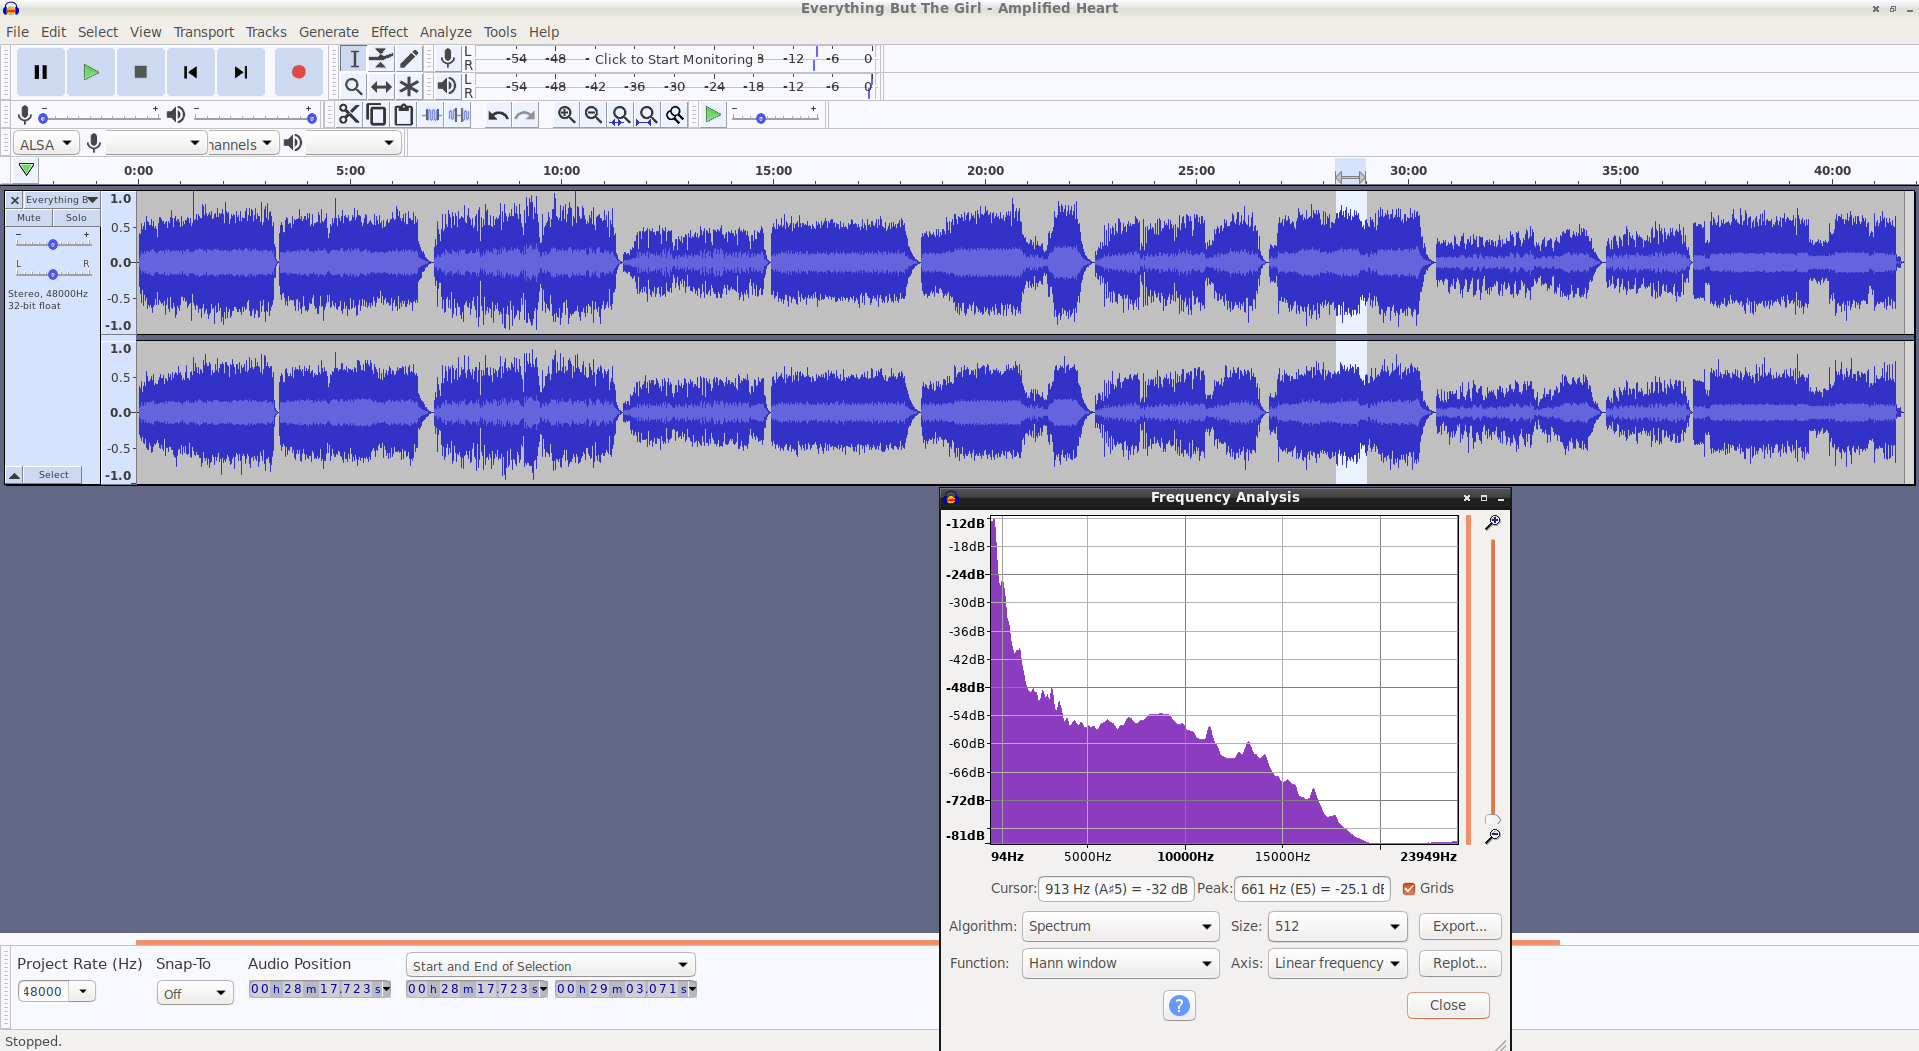The image size is (1919, 1051).
Task: Click the Undo arrow icon
Action: [x=497, y=115]
